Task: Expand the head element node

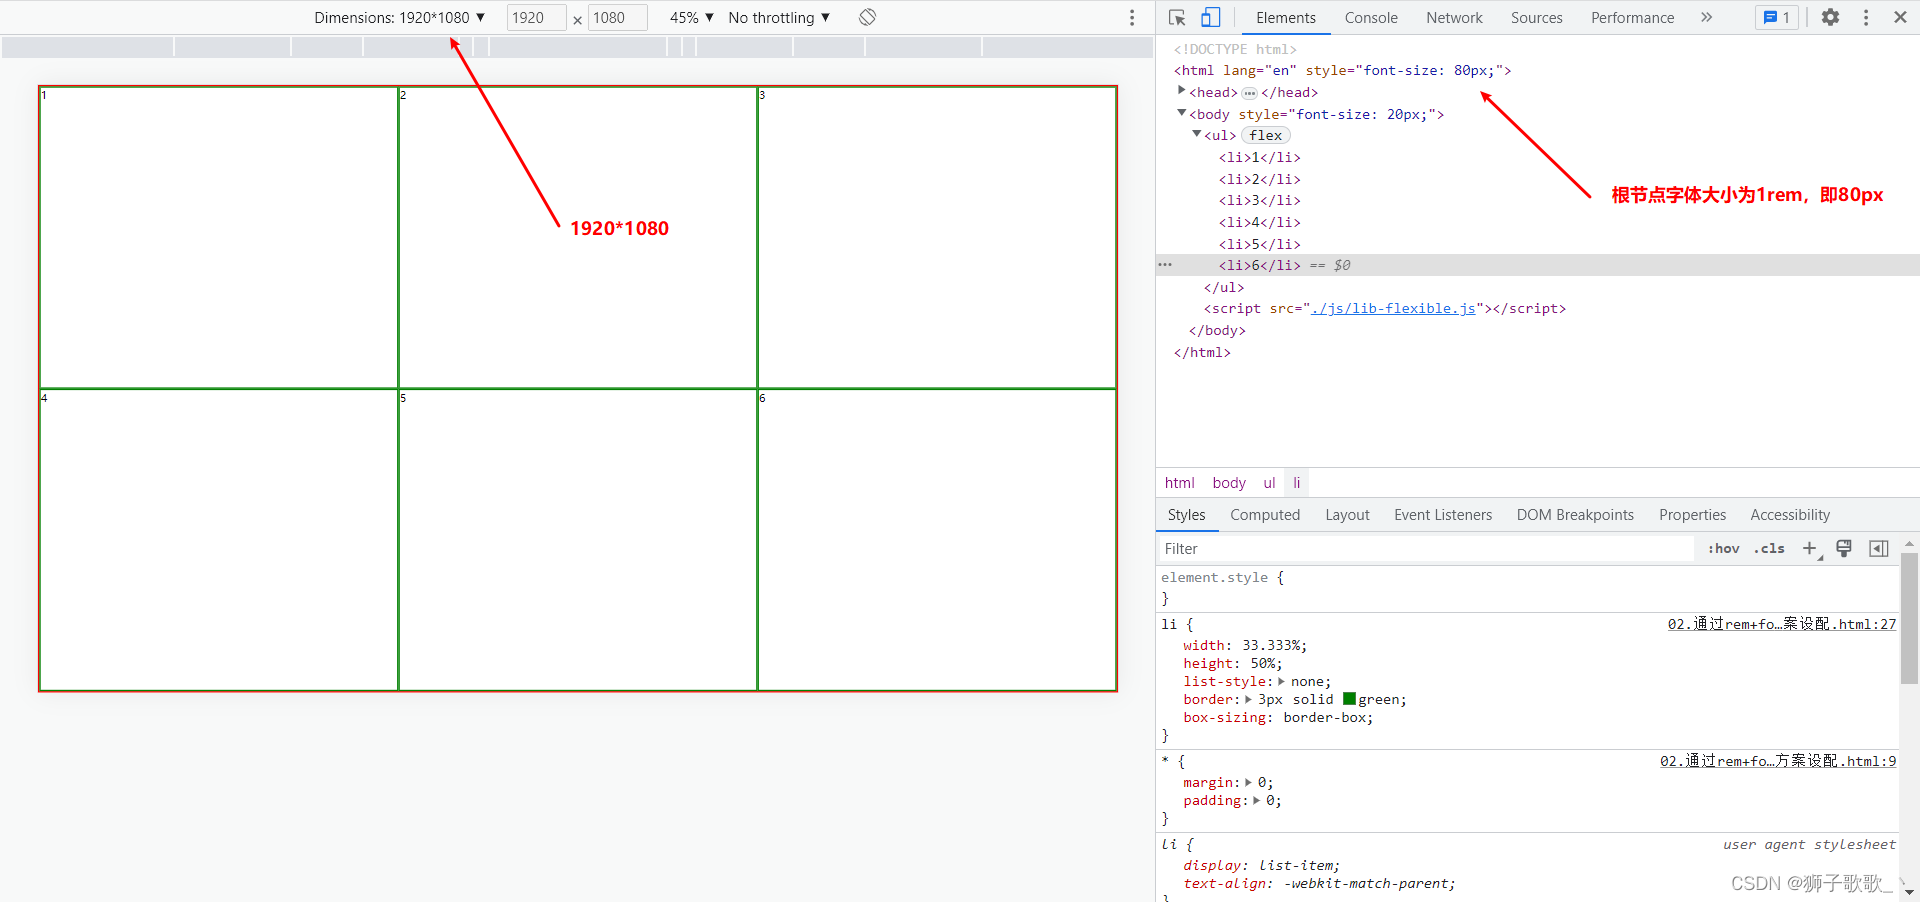Action: click(x=1181, y=91)
